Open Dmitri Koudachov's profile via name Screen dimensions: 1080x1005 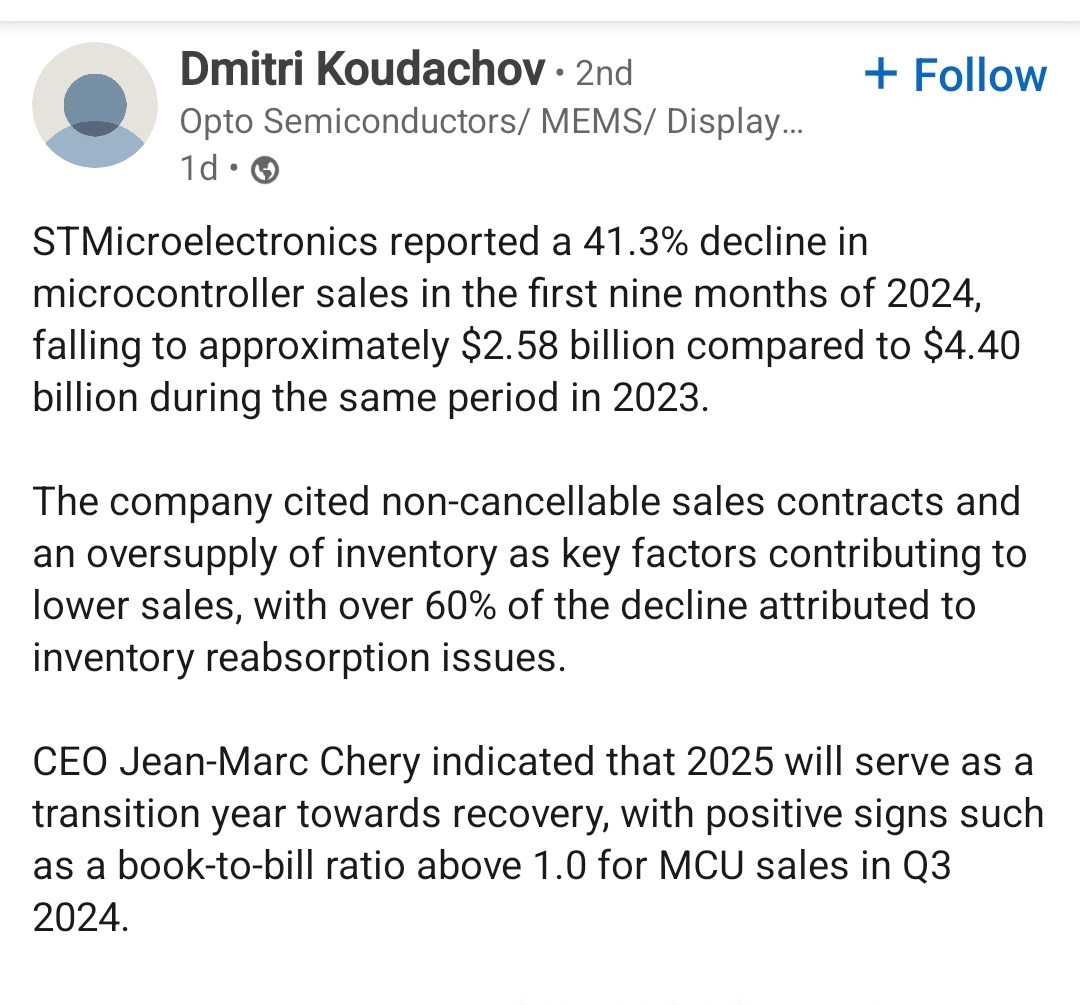tap(362, 71)
